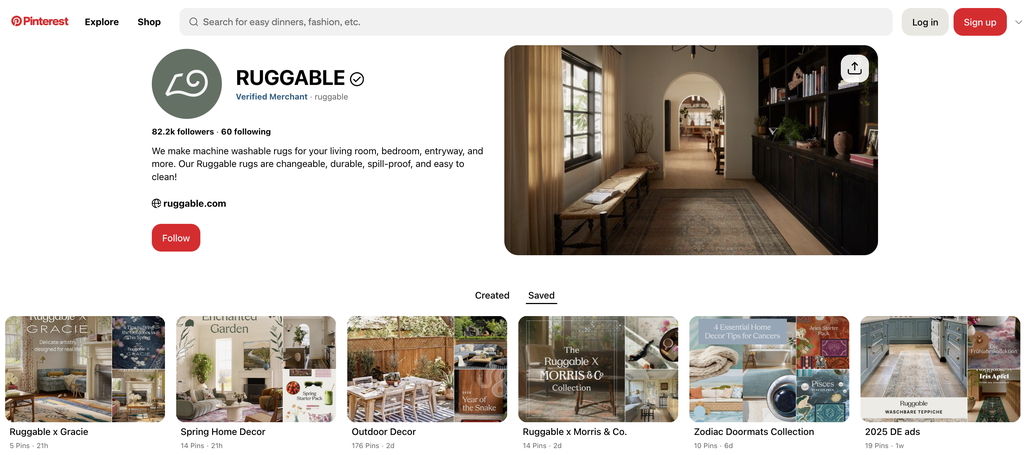1024x455 pixels.
Task: Select the Saved tab
Action: [541, 295]
